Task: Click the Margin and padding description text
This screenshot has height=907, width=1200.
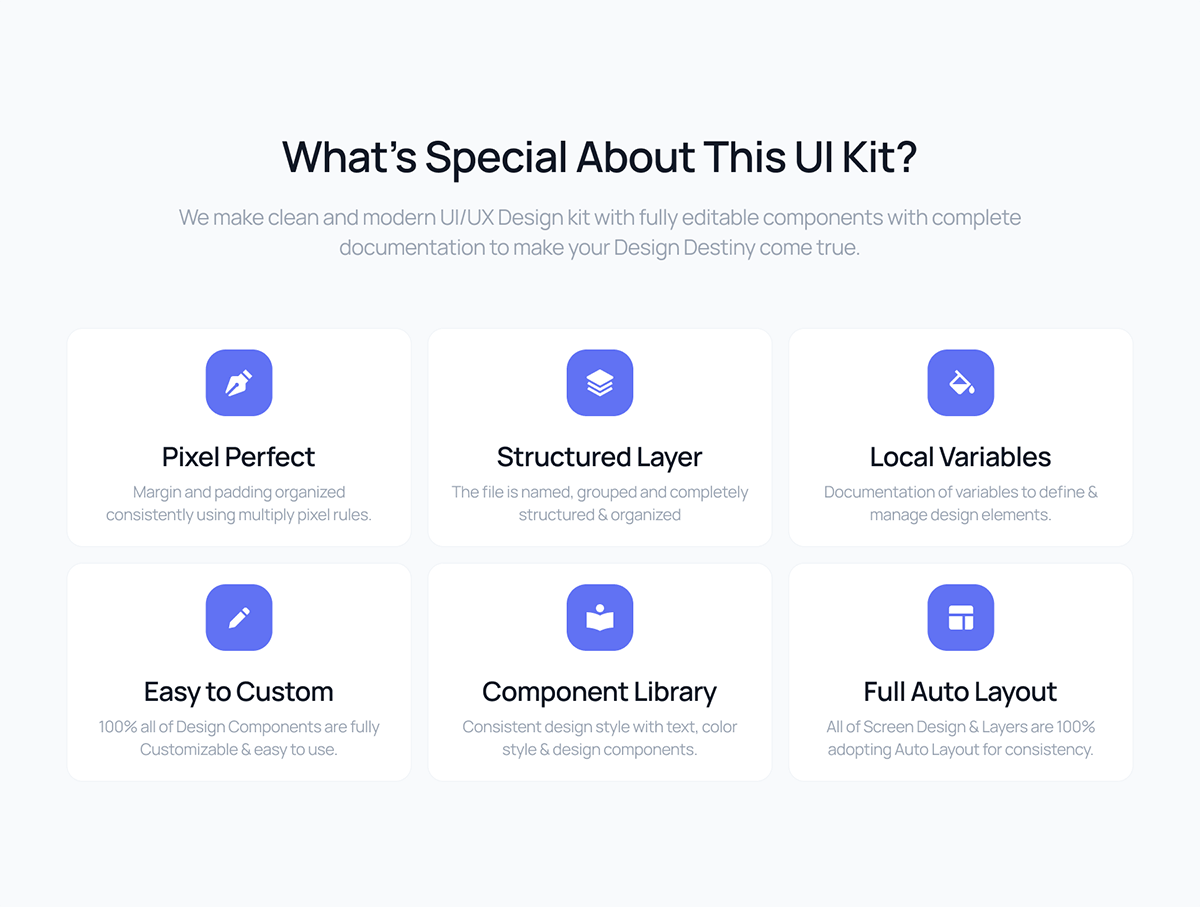Action: (239, 503)
